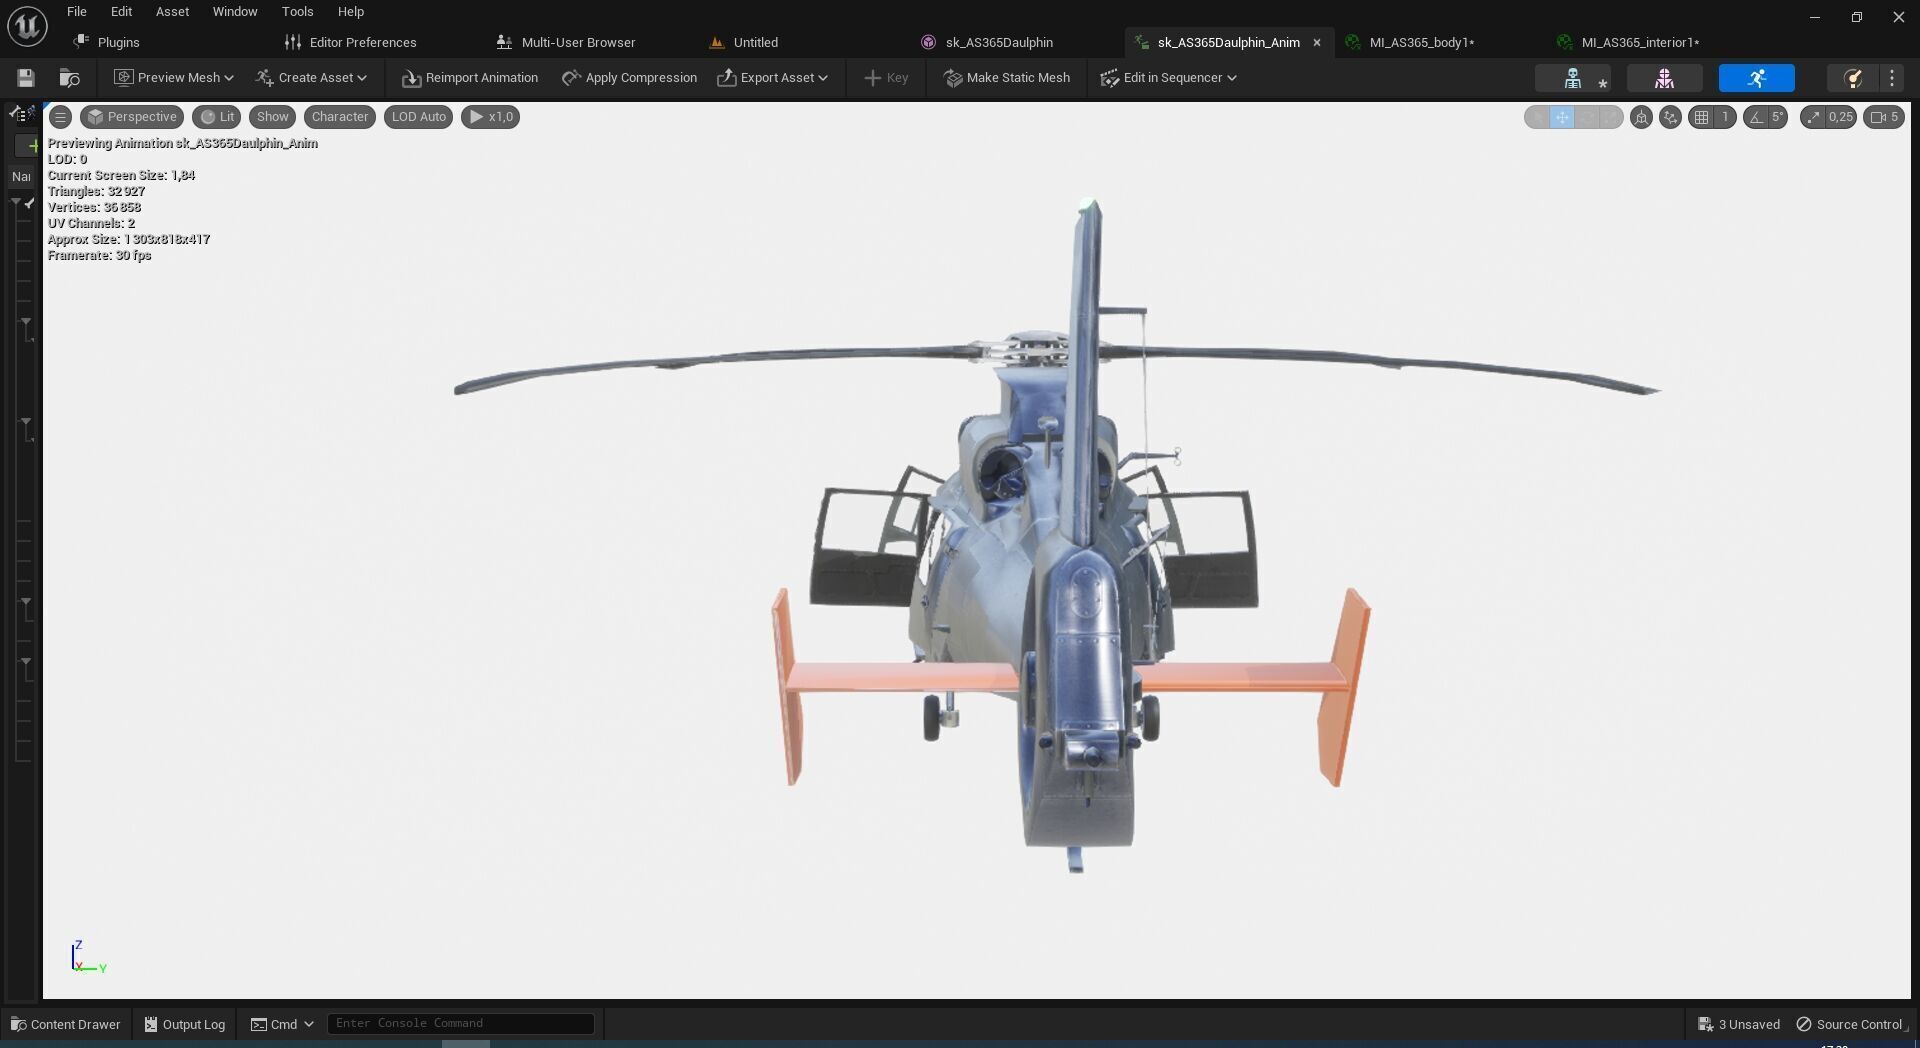The height and width of the screenshot is (1048, 1920).
Task: Open grid snap size value 1
Action: [1725, 117]
